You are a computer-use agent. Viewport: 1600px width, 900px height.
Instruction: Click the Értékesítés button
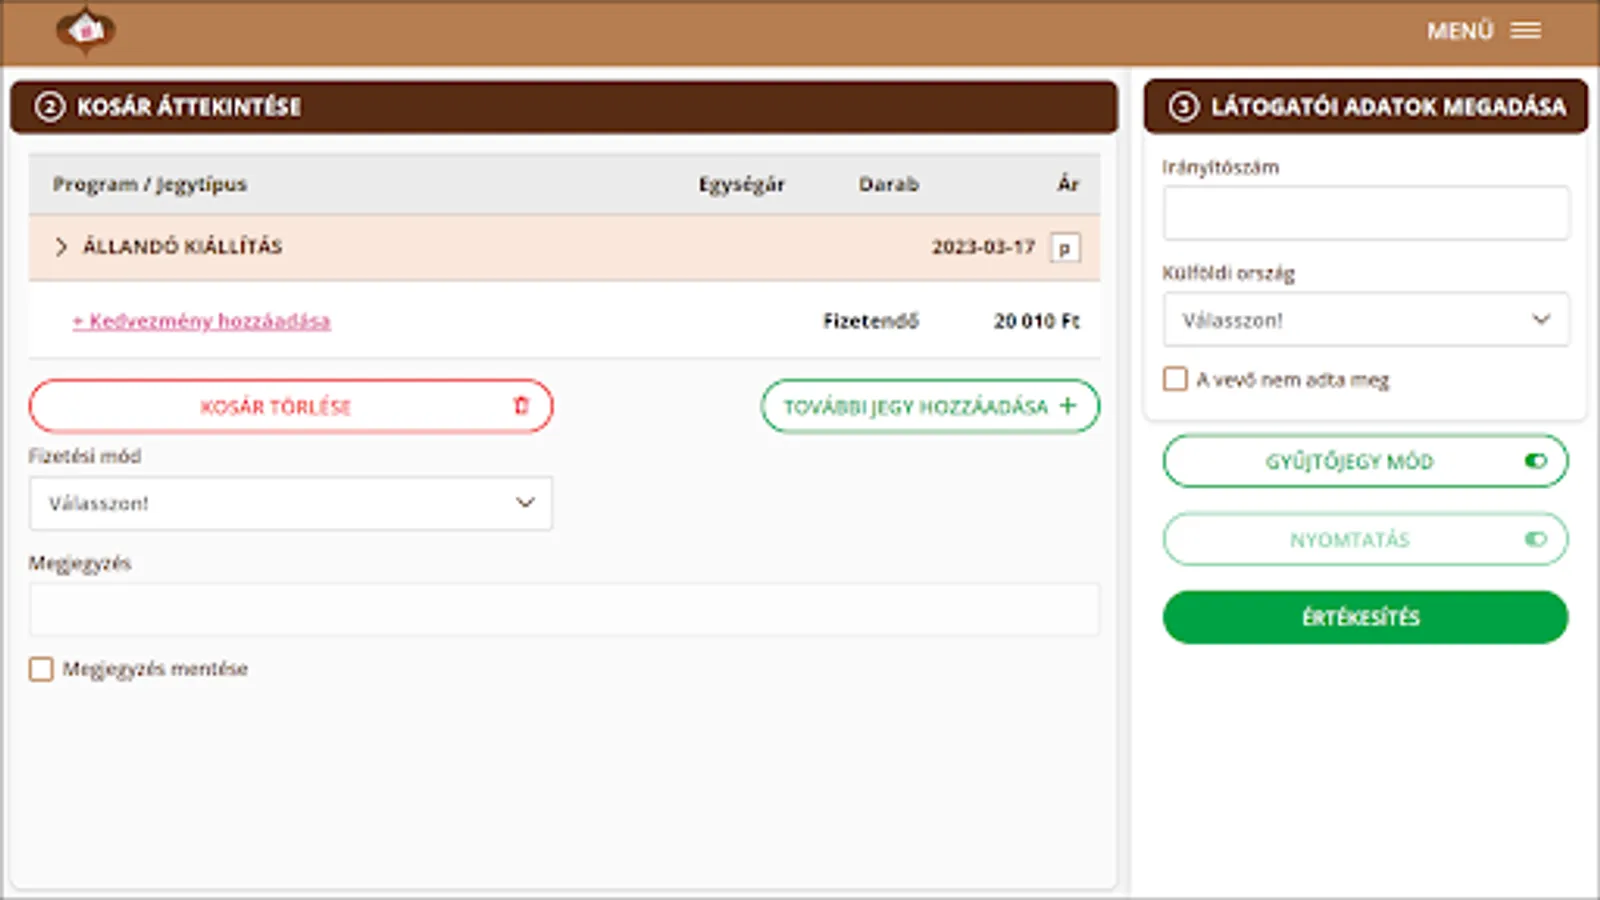point(1365,617)
